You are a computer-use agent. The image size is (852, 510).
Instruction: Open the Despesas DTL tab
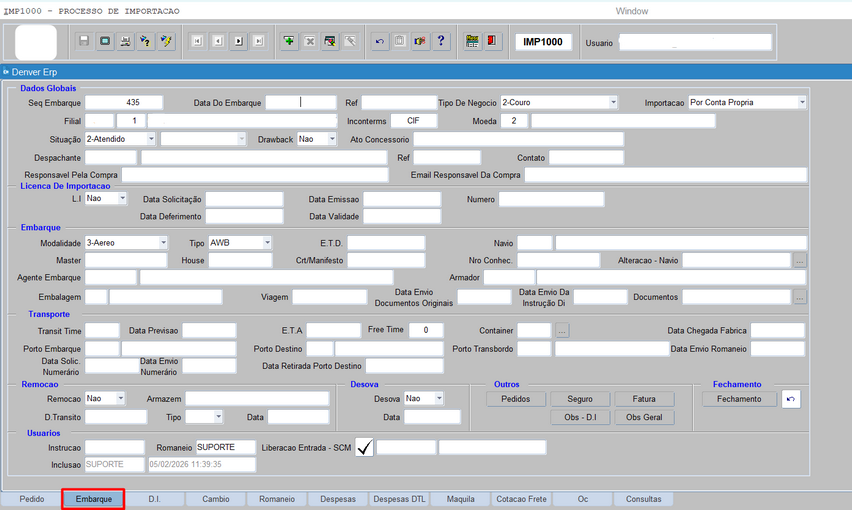[400, 498]
